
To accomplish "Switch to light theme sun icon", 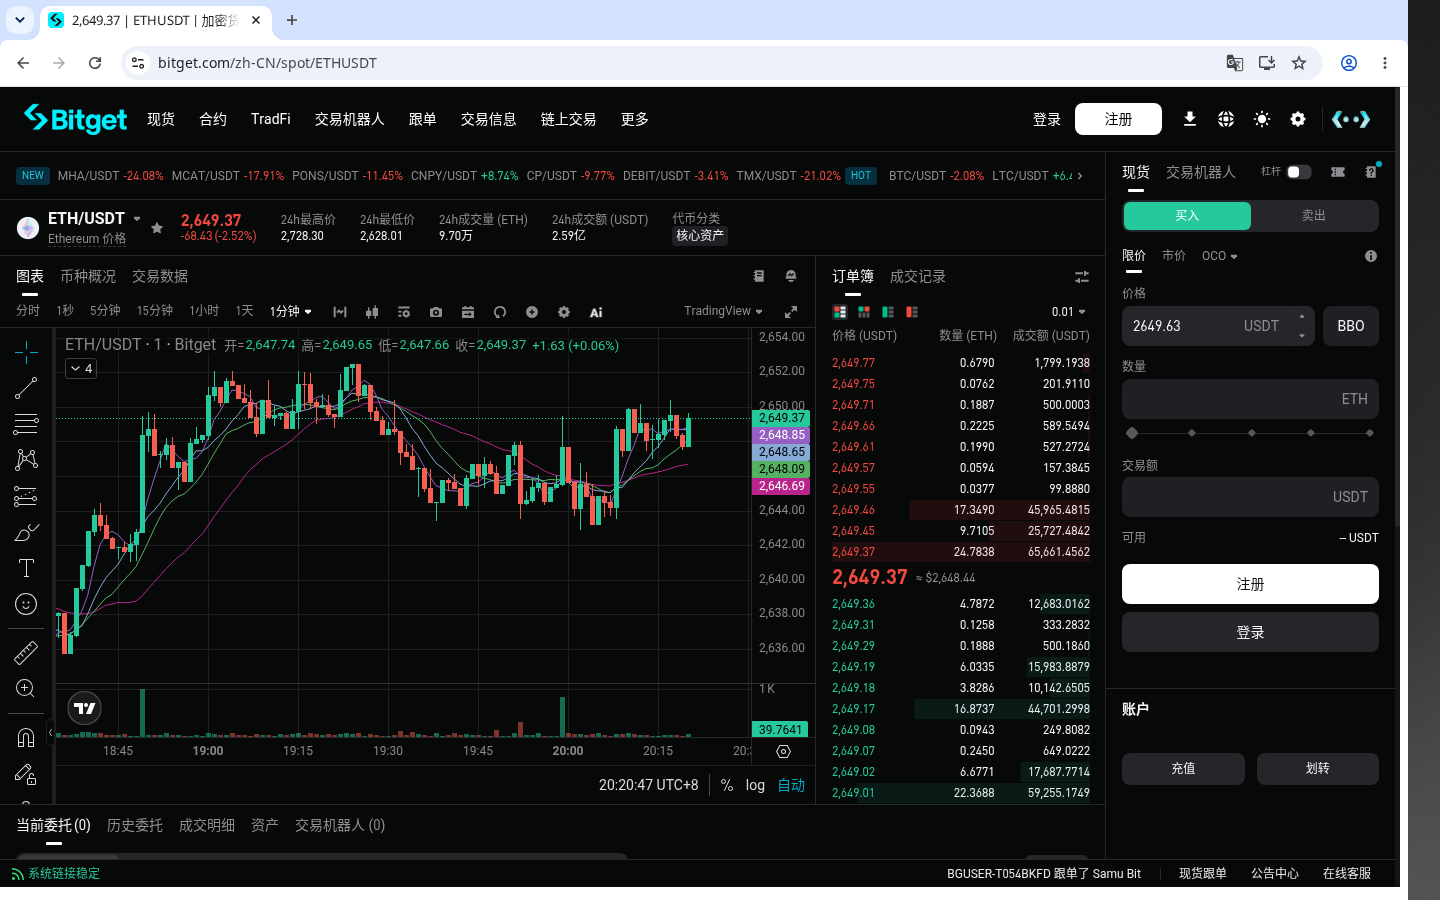I will click(x=1262, y=119).
